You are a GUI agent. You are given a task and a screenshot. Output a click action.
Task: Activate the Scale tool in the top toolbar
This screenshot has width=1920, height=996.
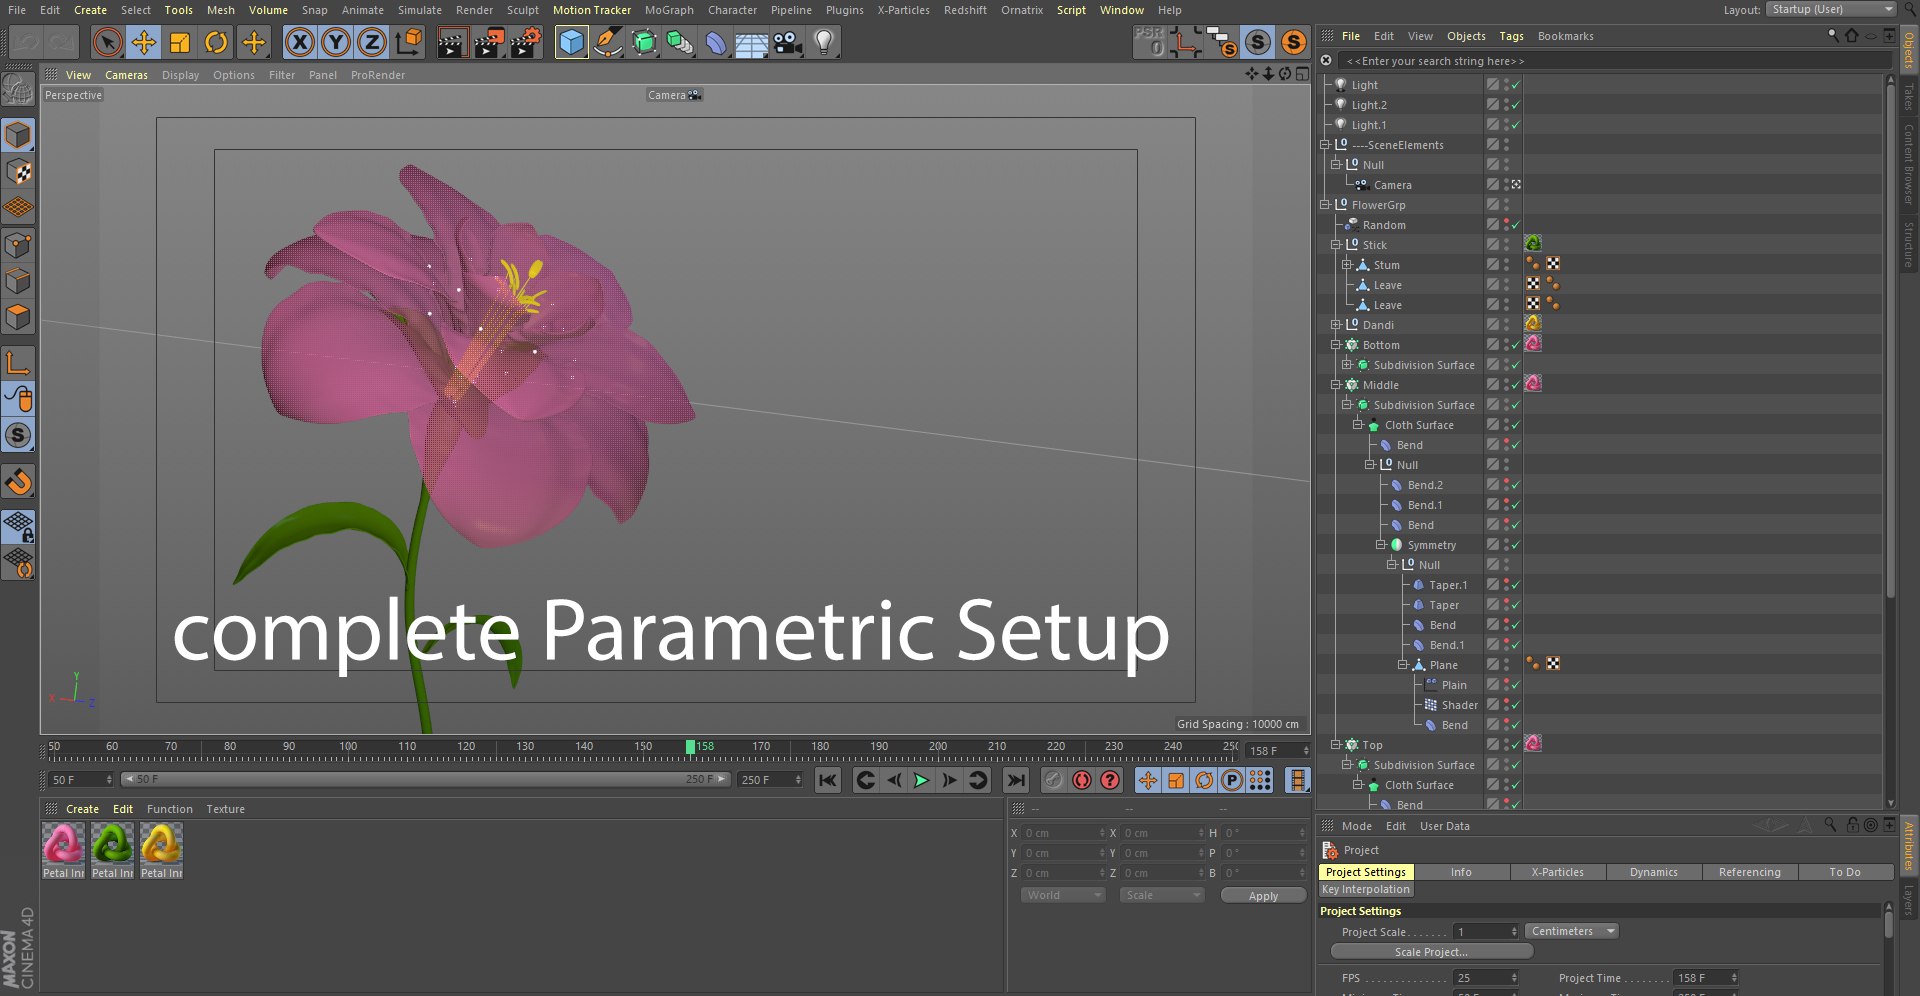[x=180, y=42]
